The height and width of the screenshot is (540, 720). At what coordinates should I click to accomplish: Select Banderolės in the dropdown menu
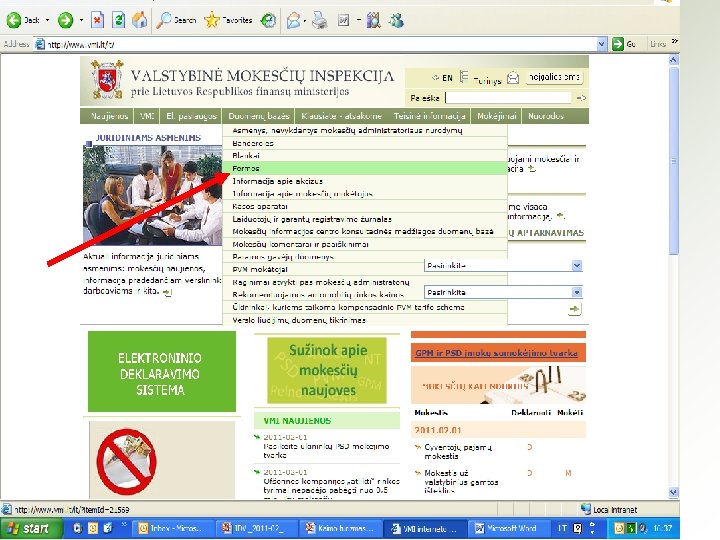365,143
